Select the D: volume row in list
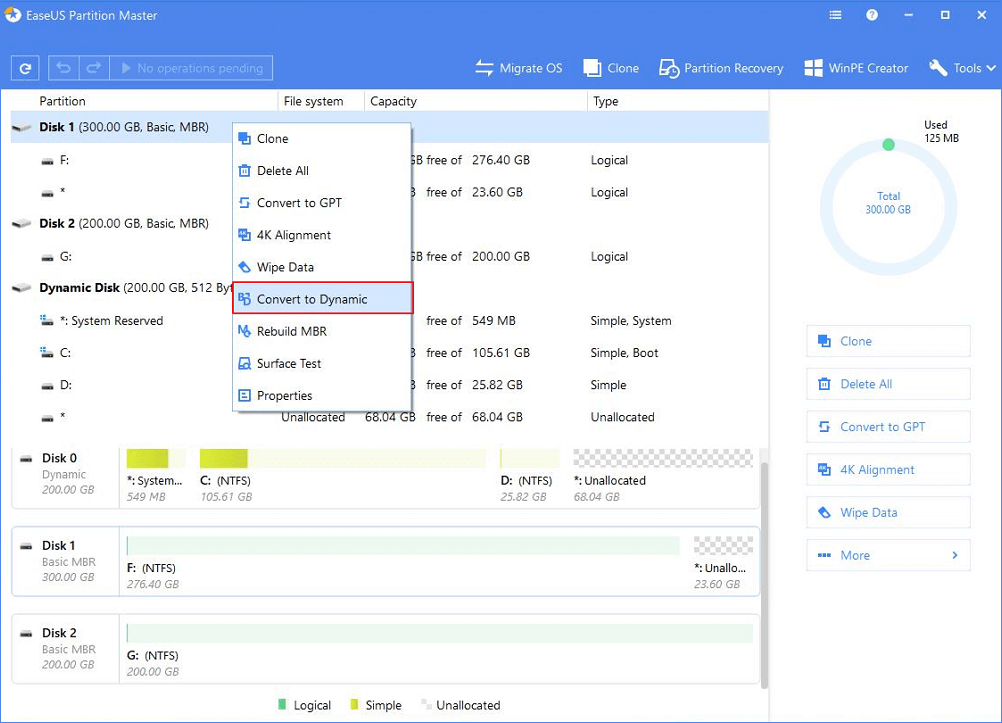Viewport: 1002px width, 723px height. point(390,385)
